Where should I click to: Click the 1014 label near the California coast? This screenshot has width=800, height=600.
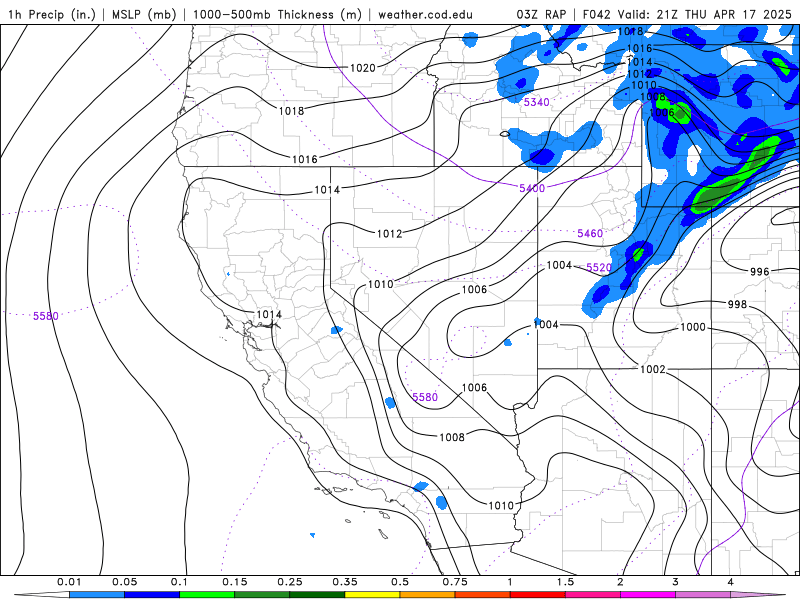tap(269, 314)
